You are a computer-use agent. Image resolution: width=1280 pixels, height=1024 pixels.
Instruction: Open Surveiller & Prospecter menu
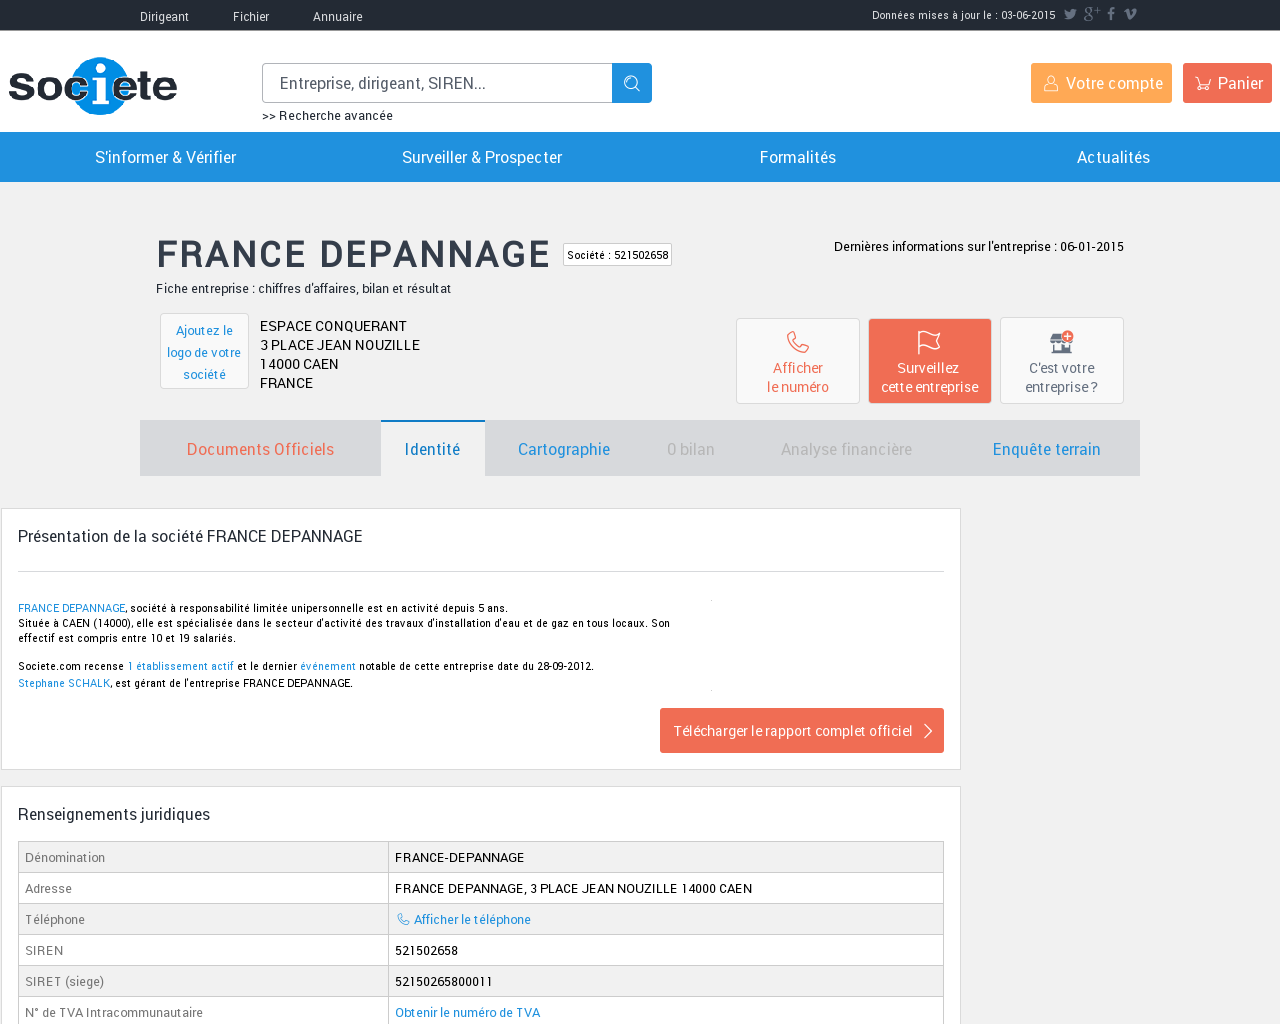(x=482, y=157)
